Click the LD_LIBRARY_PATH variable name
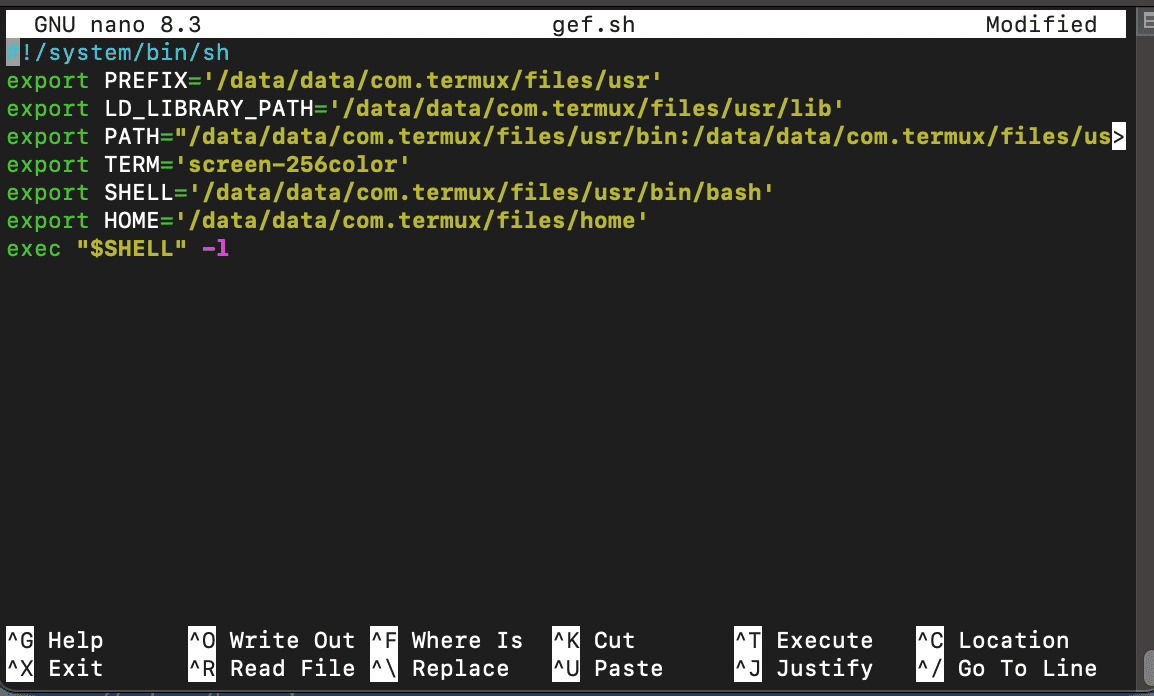This screenshot has height=696, width=1154. [209, 108]
